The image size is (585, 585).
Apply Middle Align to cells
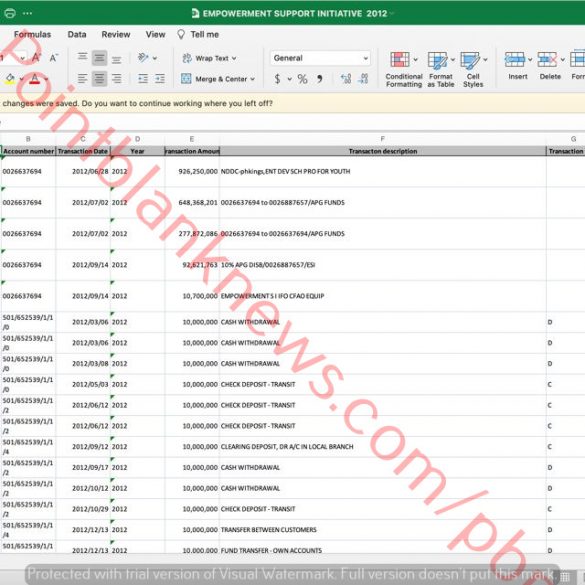[99, 58]
